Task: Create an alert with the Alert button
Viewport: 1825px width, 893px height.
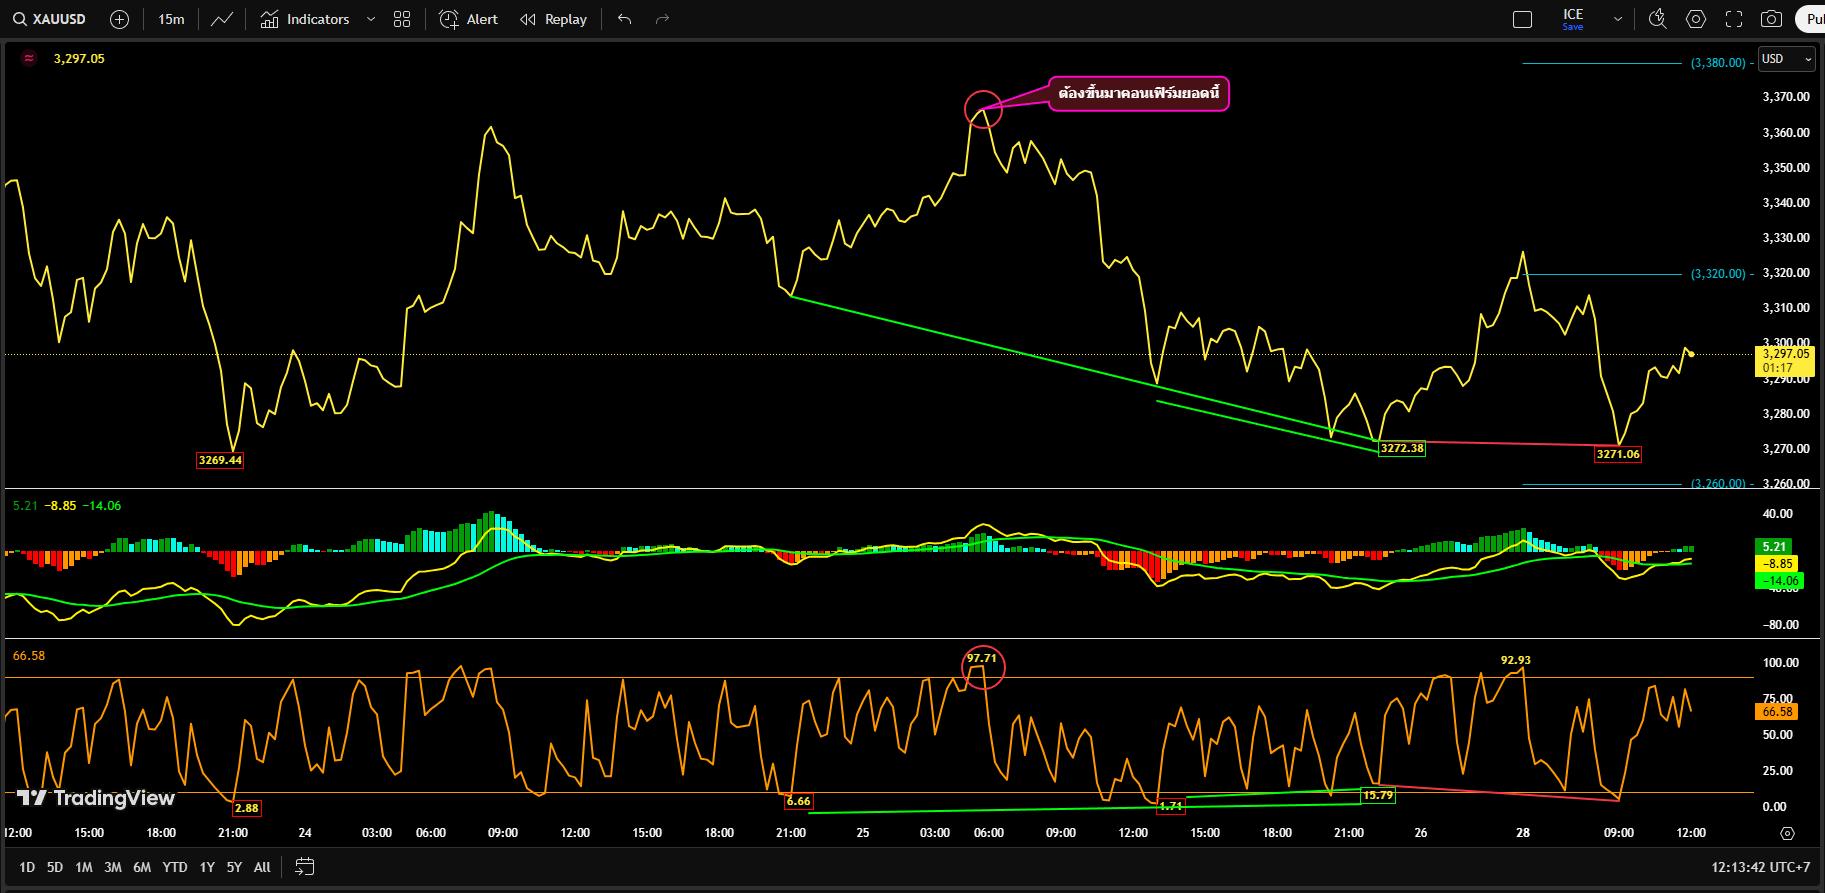Action: point(469,19)
